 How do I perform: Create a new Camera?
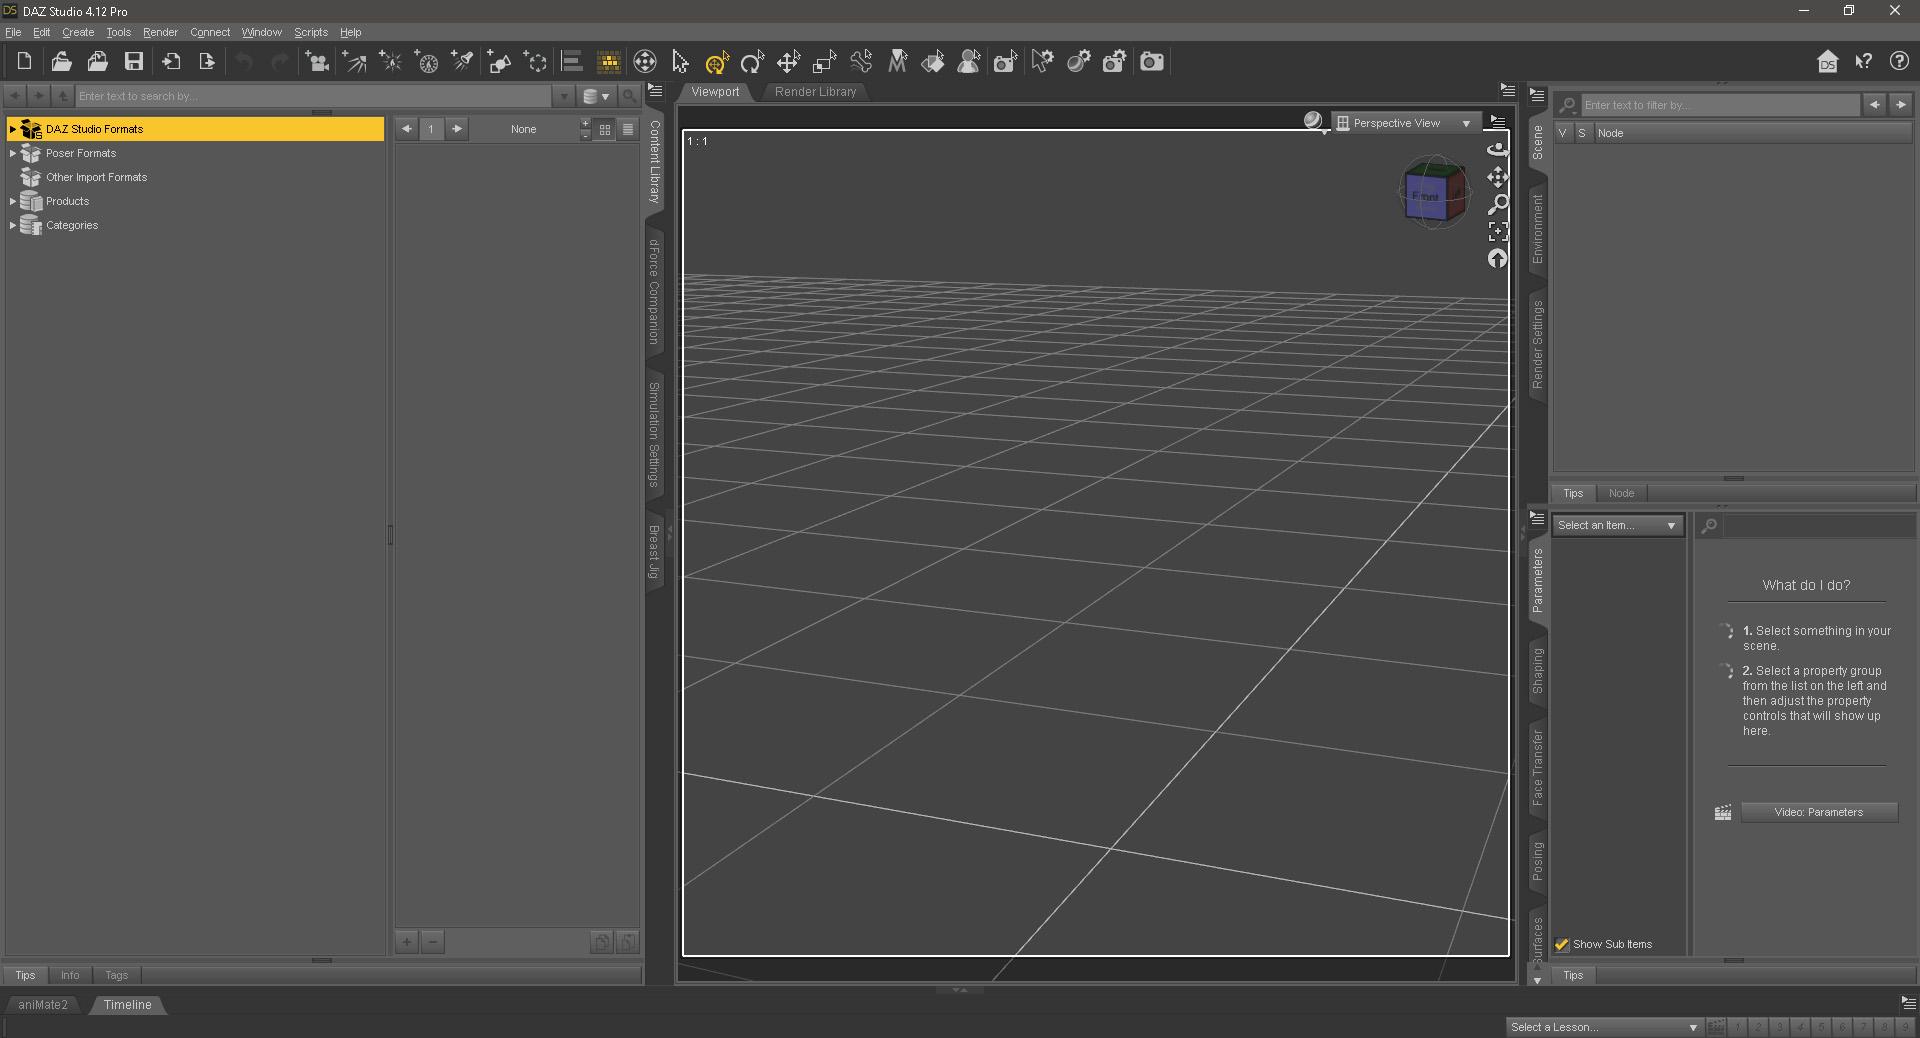pos(317,61)
